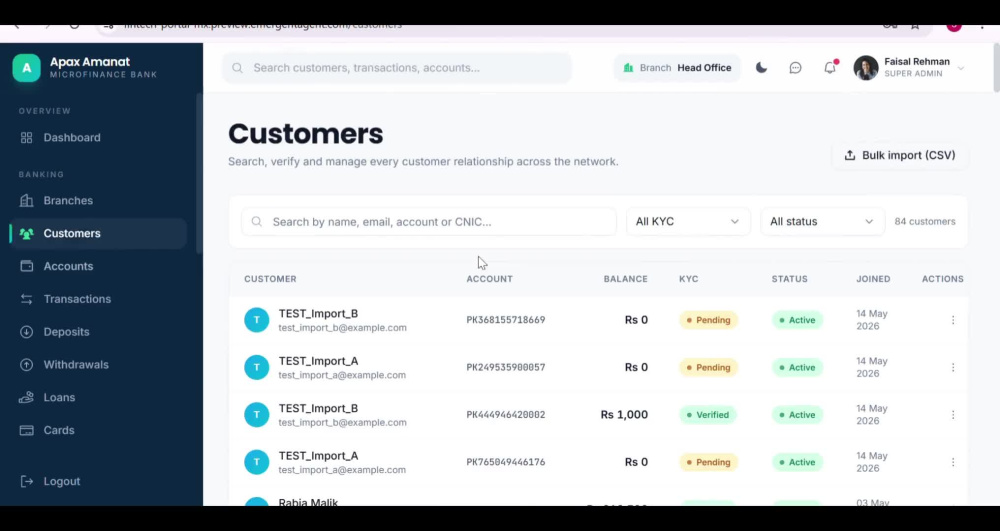The width and height of the screenshot is (1000, 531).
Task: Click the Loans hand icon
Action: click(26, 398)
